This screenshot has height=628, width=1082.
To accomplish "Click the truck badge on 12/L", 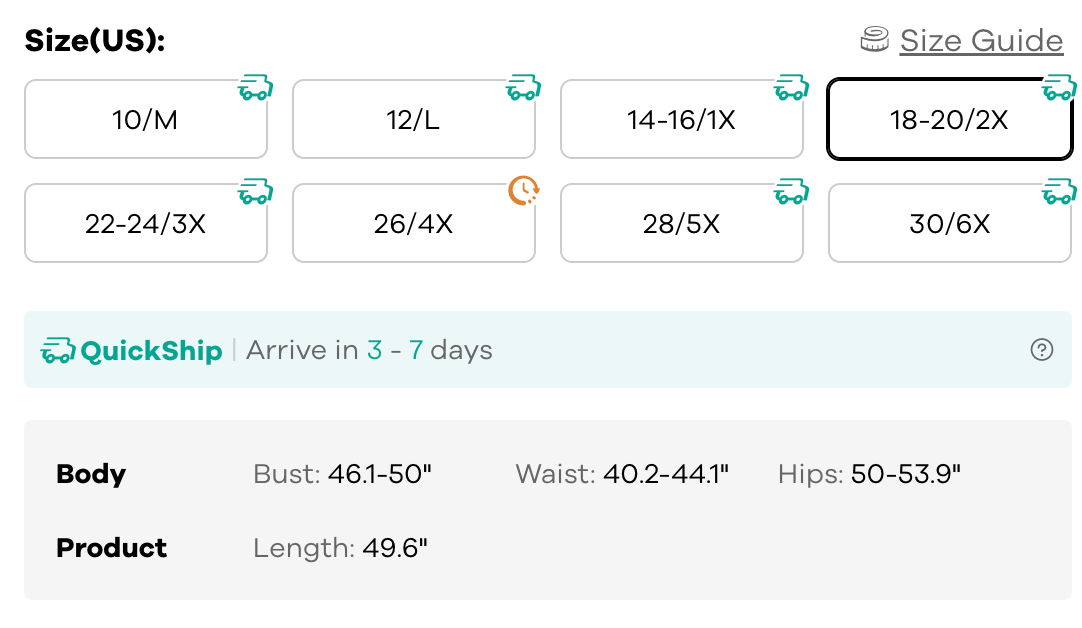I will coord(524,88).
